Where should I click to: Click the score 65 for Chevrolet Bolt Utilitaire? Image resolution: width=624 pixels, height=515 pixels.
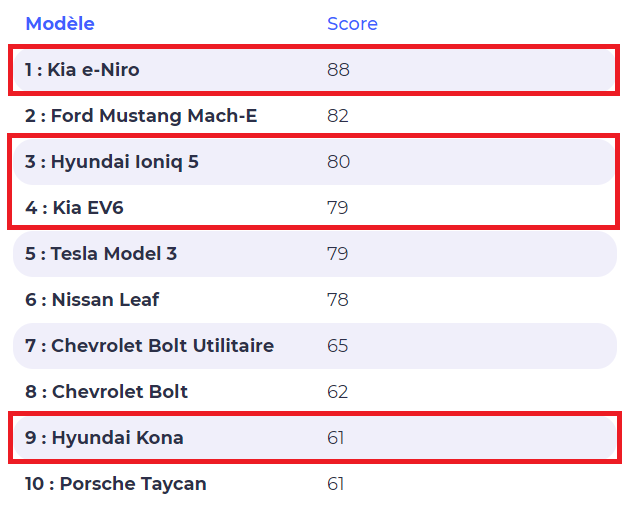(337, 346)
